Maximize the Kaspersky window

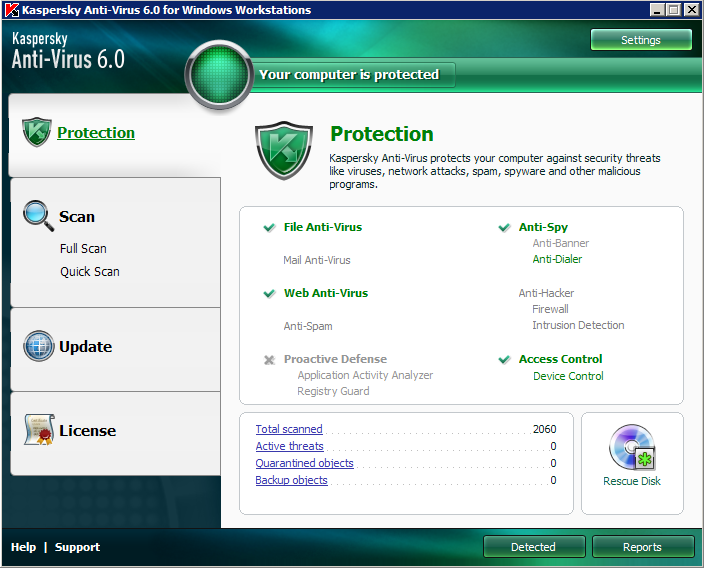point(674,9)
